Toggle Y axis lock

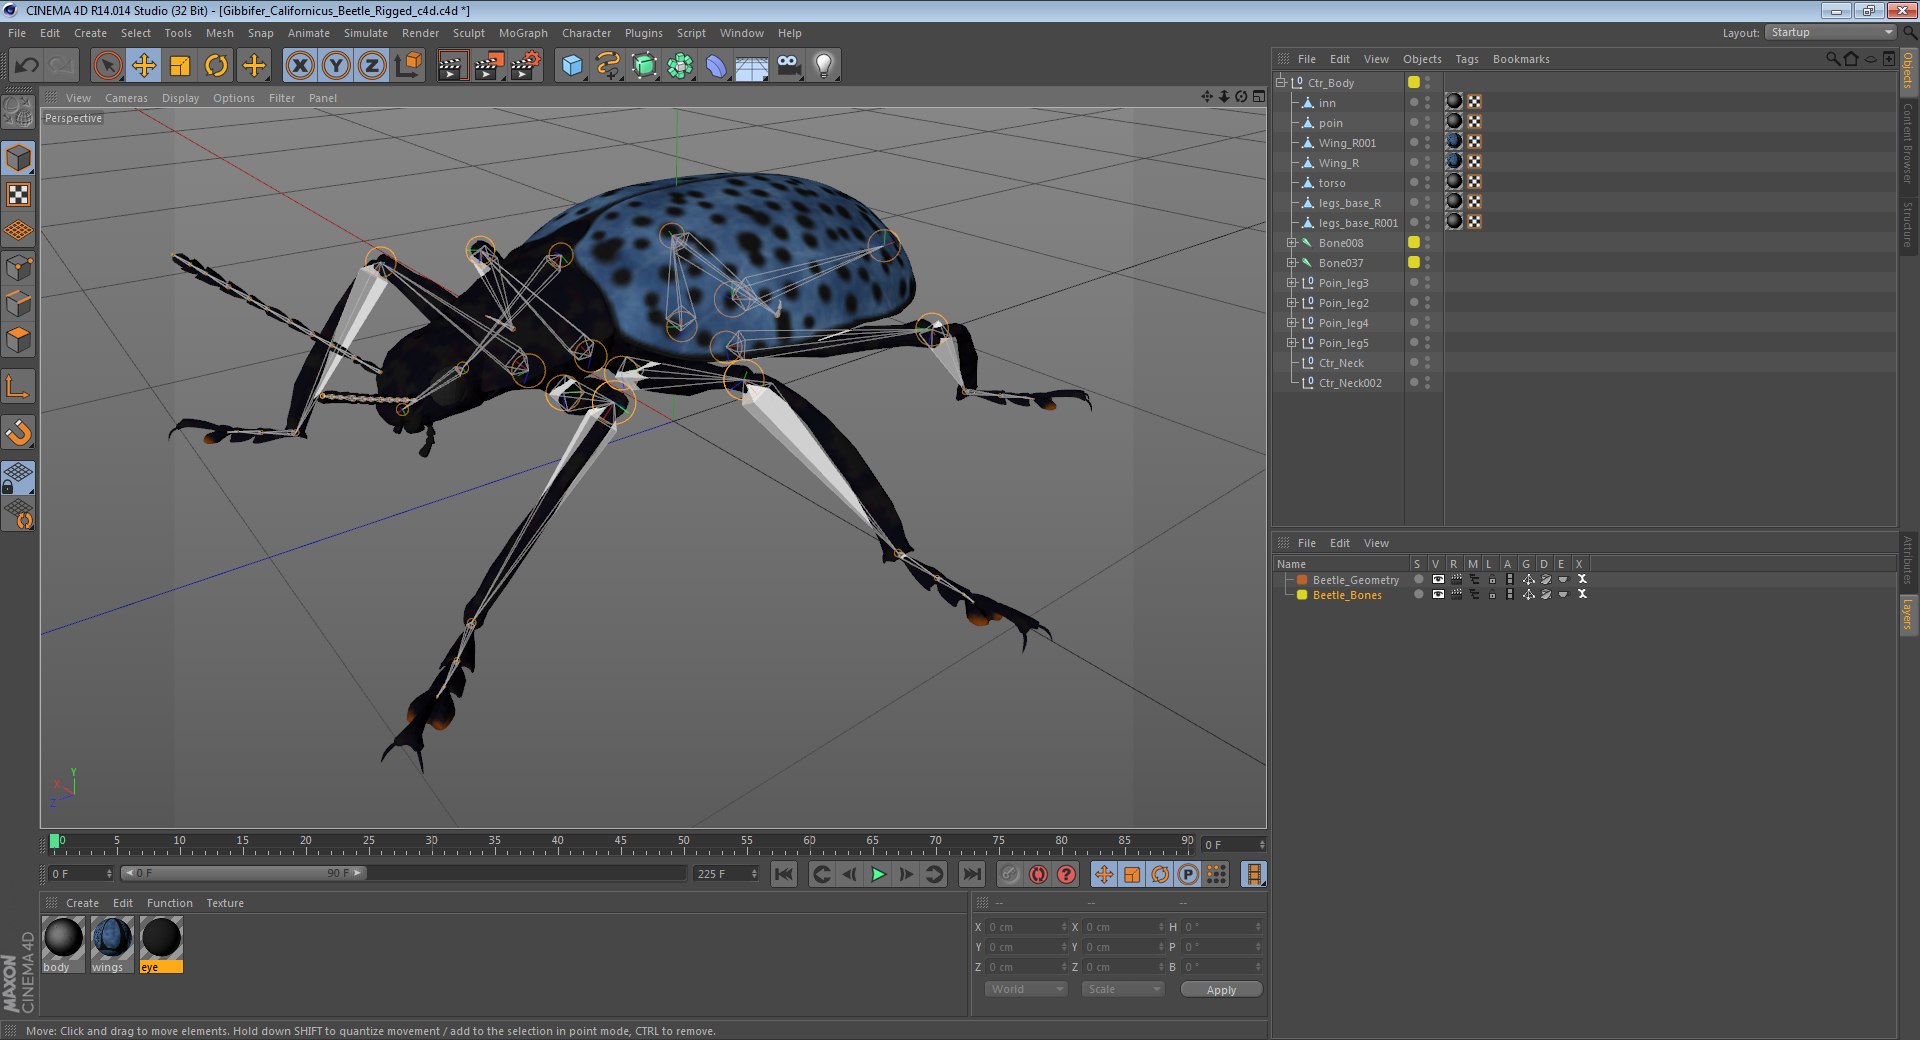coord(336,66)
